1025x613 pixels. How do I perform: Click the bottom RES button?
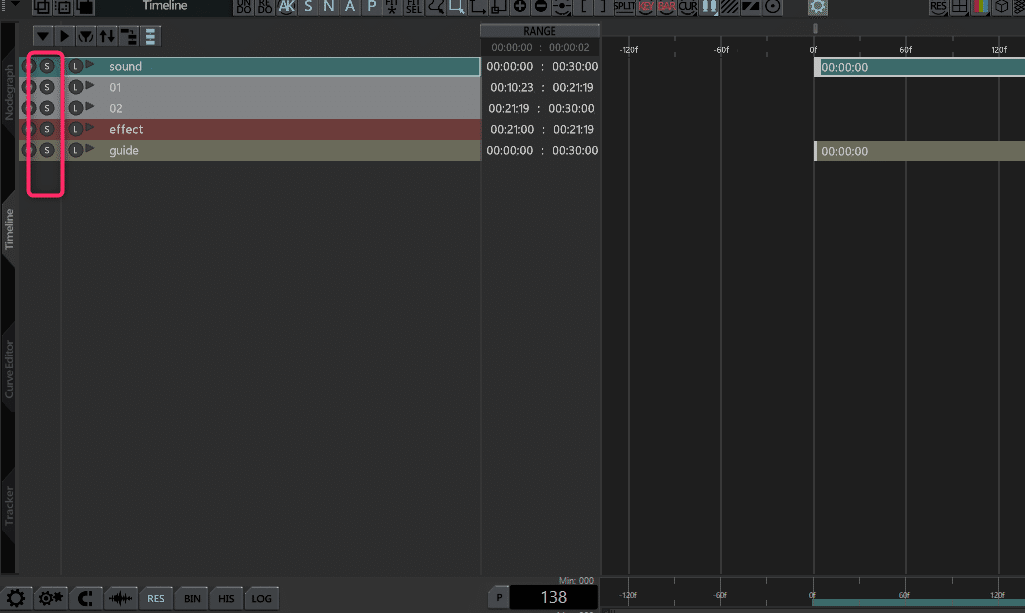tap(156, 598)
